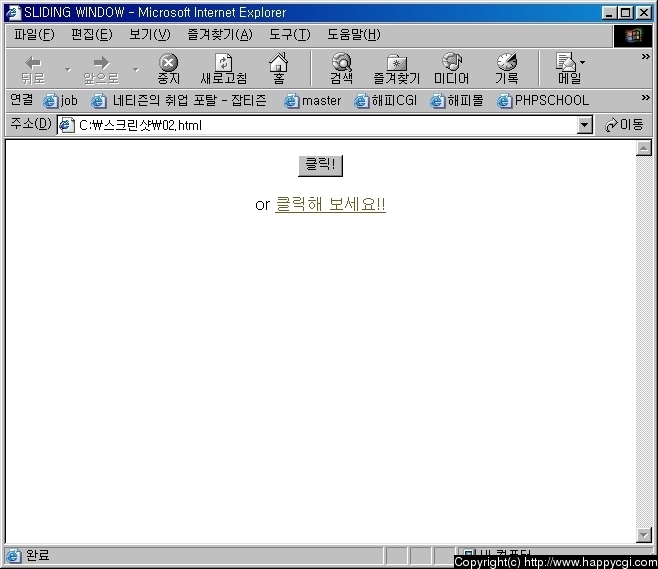This screenshot has height=569, width=658.
Task: Open the 도구(T) menu
Action: click(290, 34)
